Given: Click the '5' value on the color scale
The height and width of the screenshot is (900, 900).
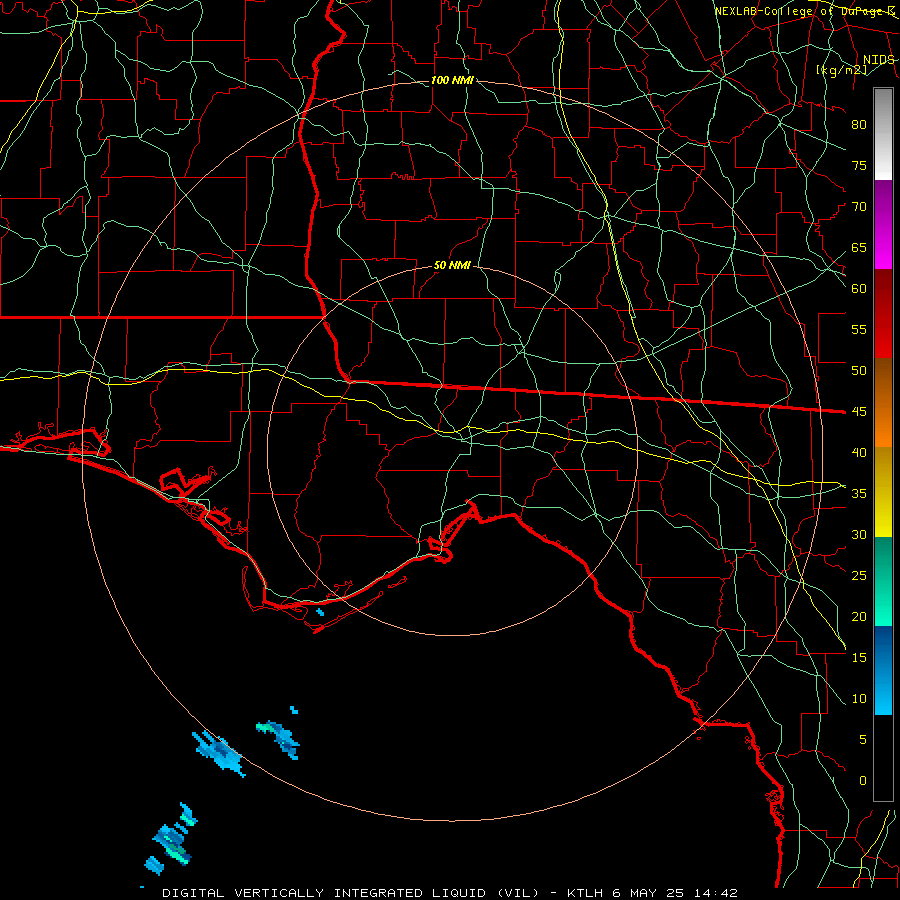Looking at the screenshot, I should coord(863,739).
